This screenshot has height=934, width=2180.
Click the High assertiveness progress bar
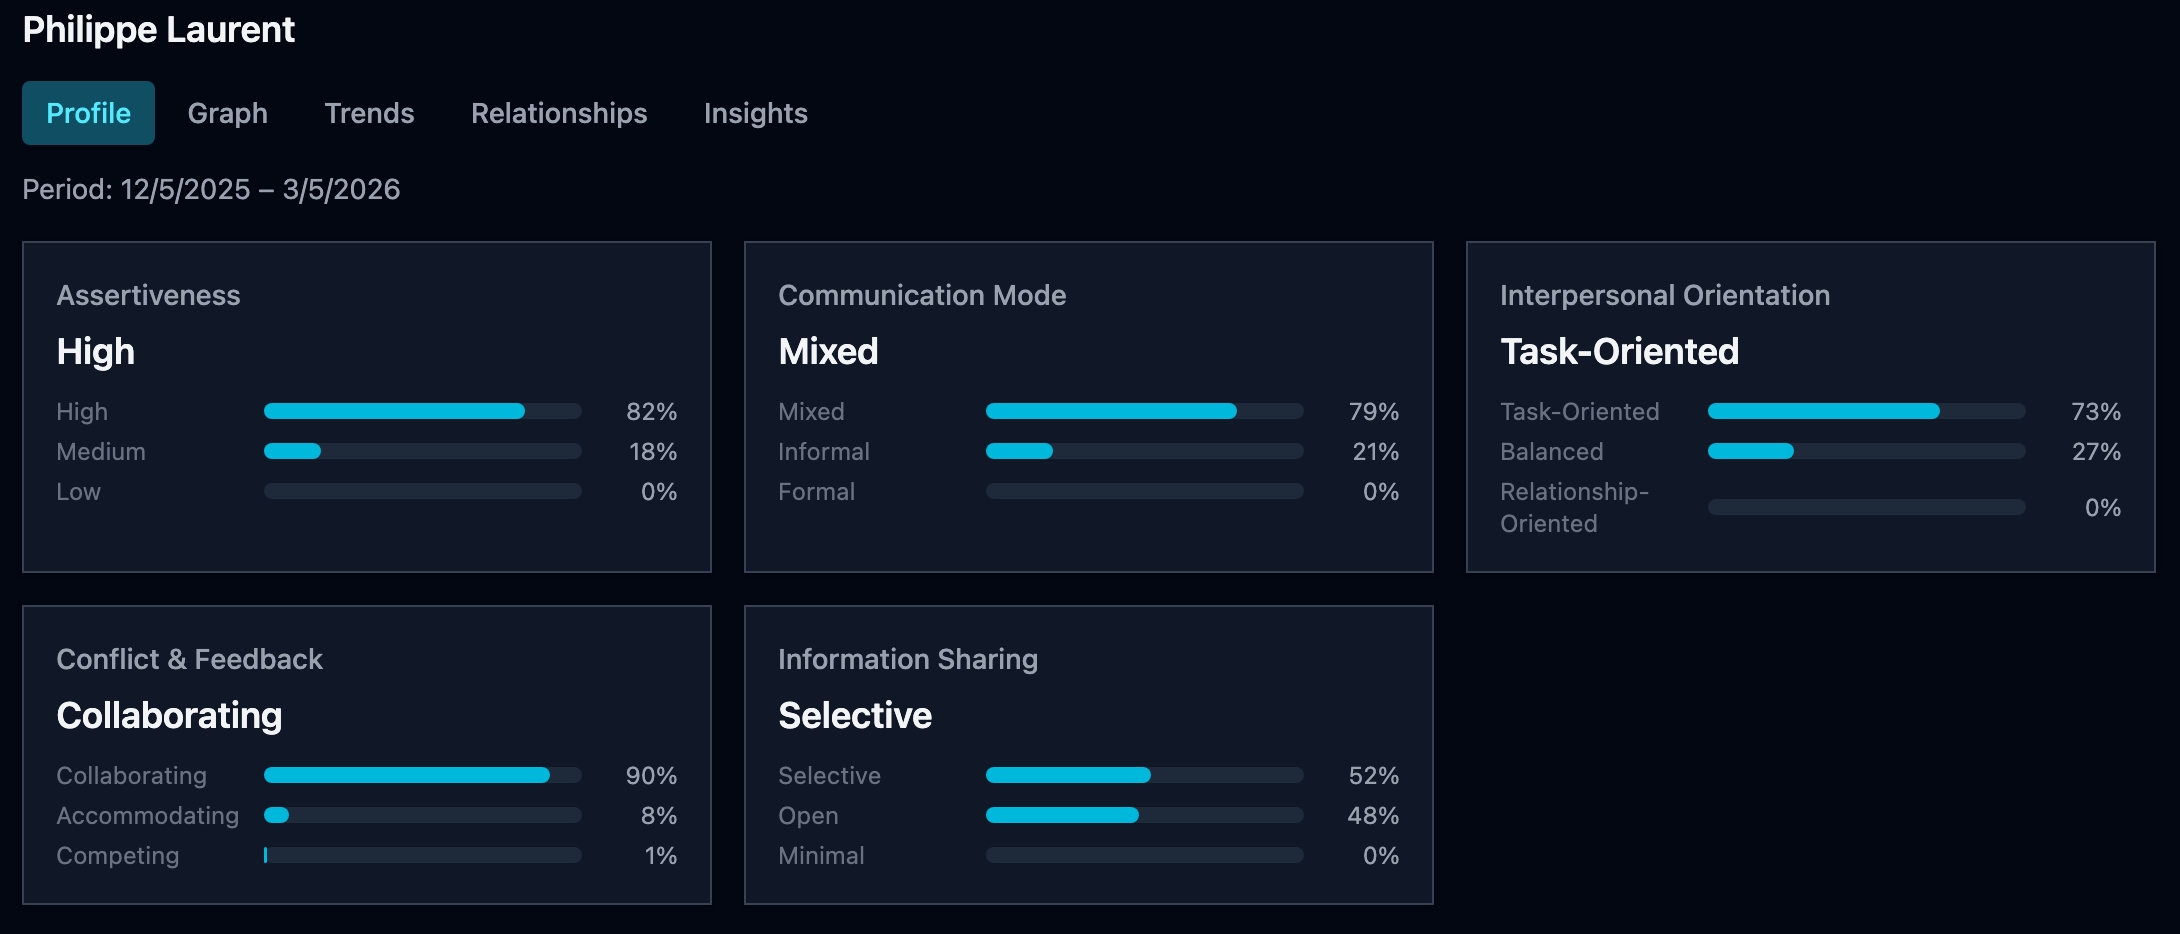[421, 410]
